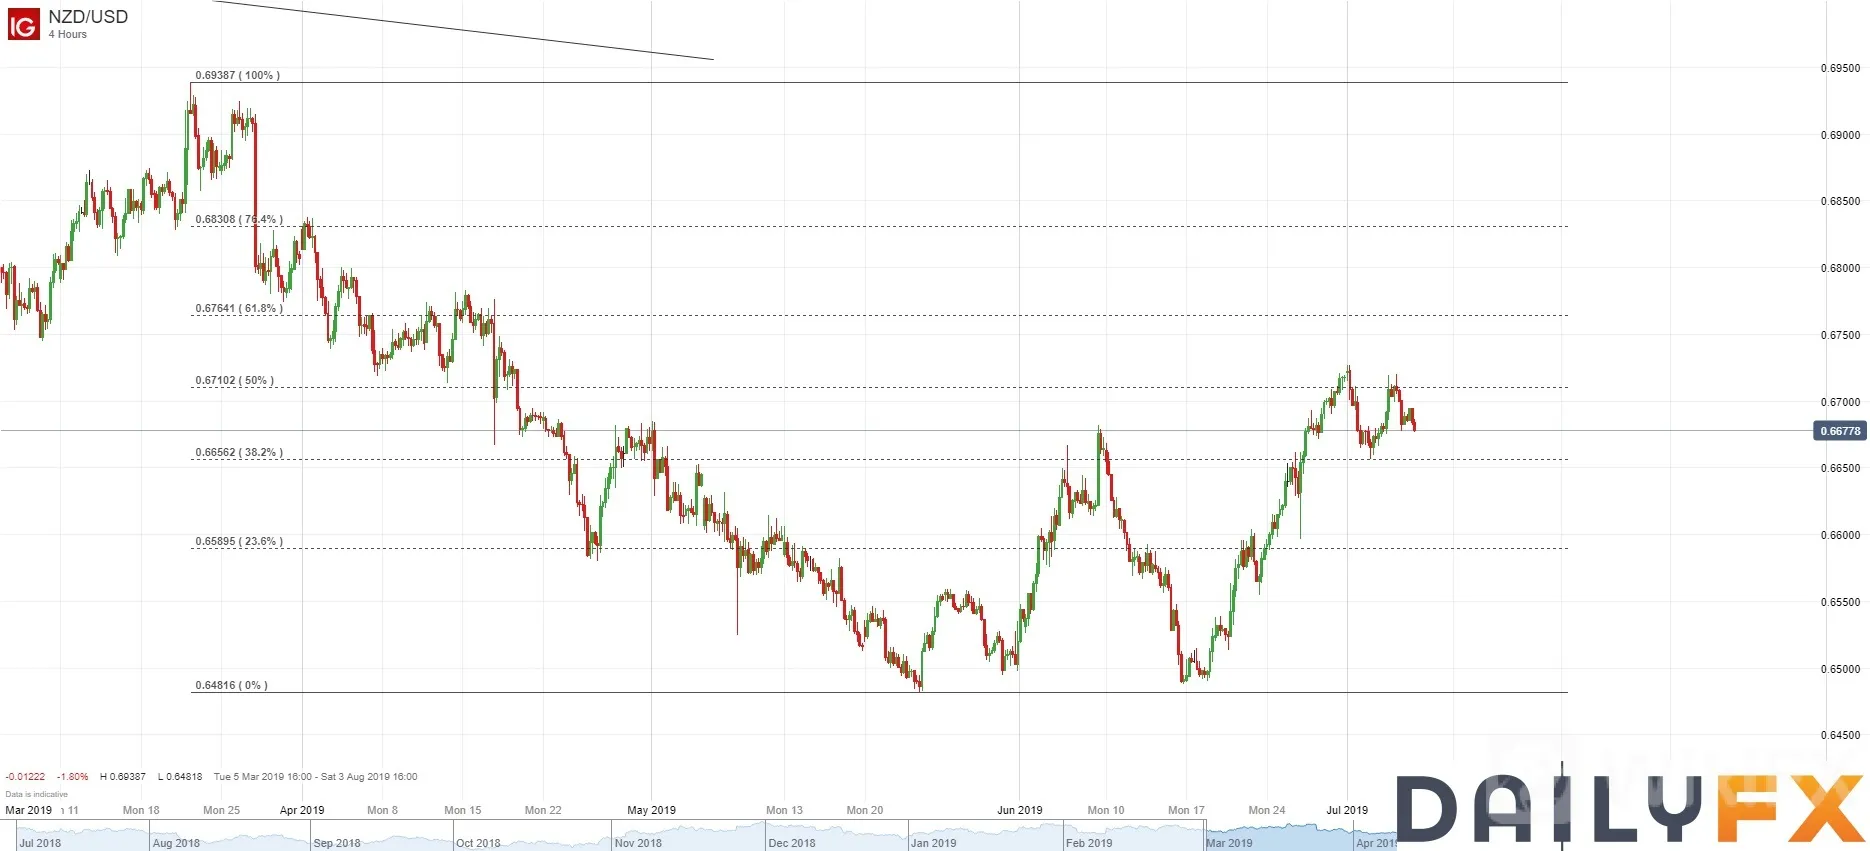
Task: Click Jul 2018 in the navigator strip
Action: 40,843
